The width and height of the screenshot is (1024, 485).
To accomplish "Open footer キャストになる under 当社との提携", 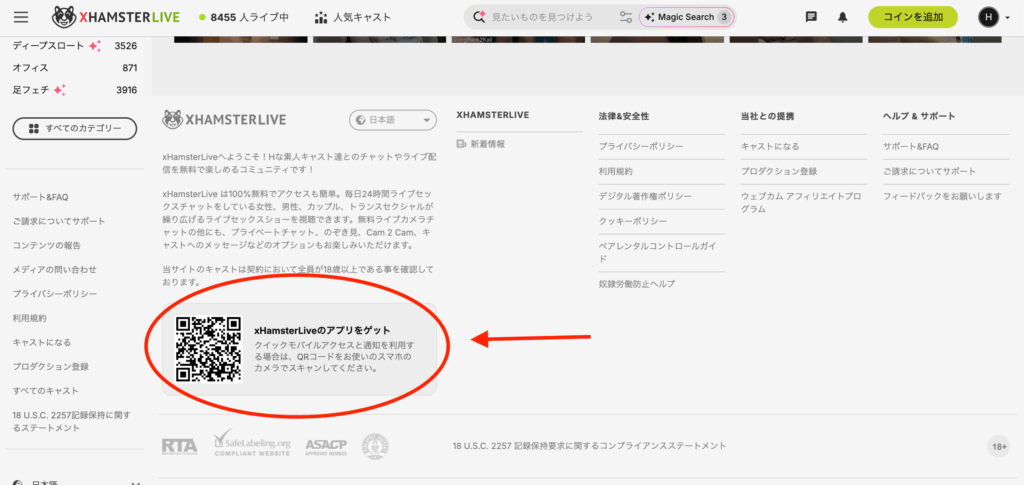I will tap(770, 147).
